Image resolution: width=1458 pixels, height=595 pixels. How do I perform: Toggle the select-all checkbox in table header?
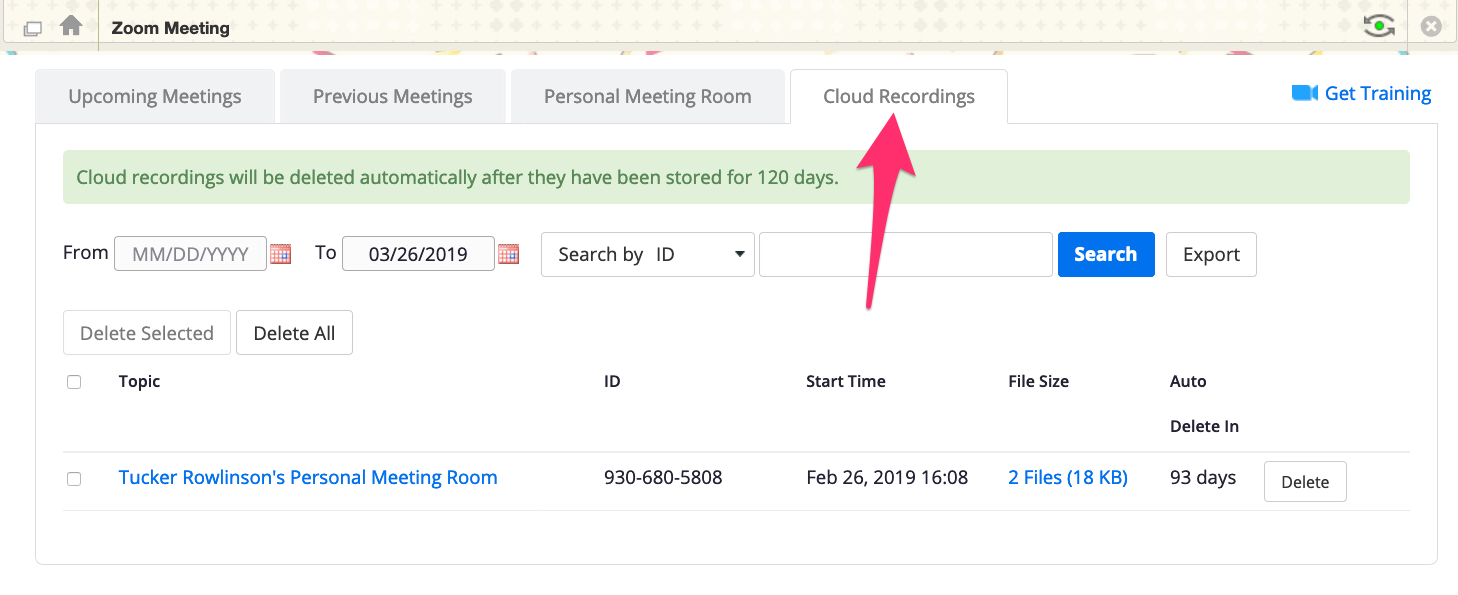tap(74, 382)
